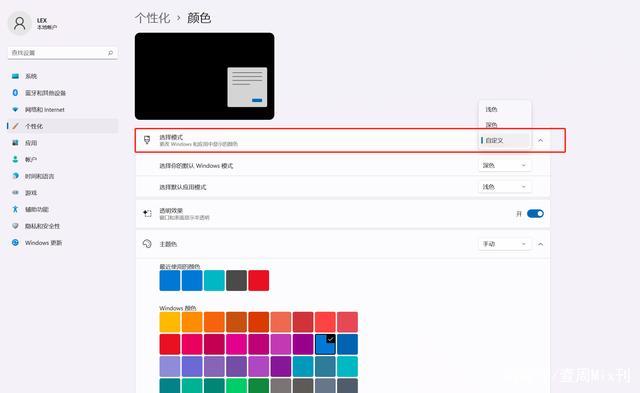Choose the gold yellow Windows color swatch
The width and height of the screenshot is (640, 393).
170,322
